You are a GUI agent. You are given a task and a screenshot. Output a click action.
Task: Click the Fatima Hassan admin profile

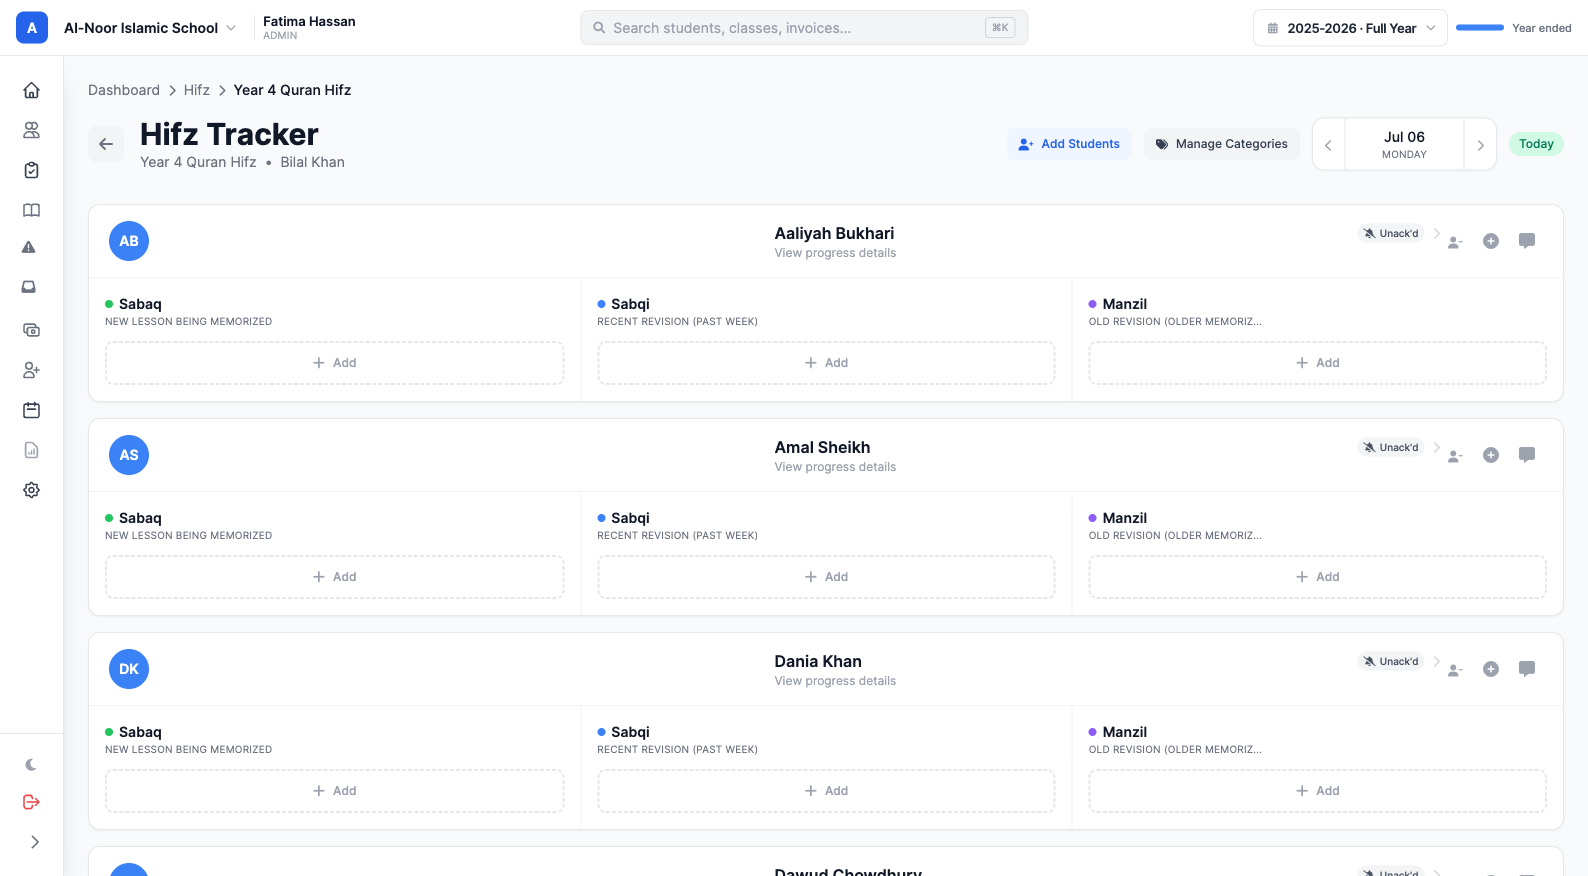[x=309, y=28]
